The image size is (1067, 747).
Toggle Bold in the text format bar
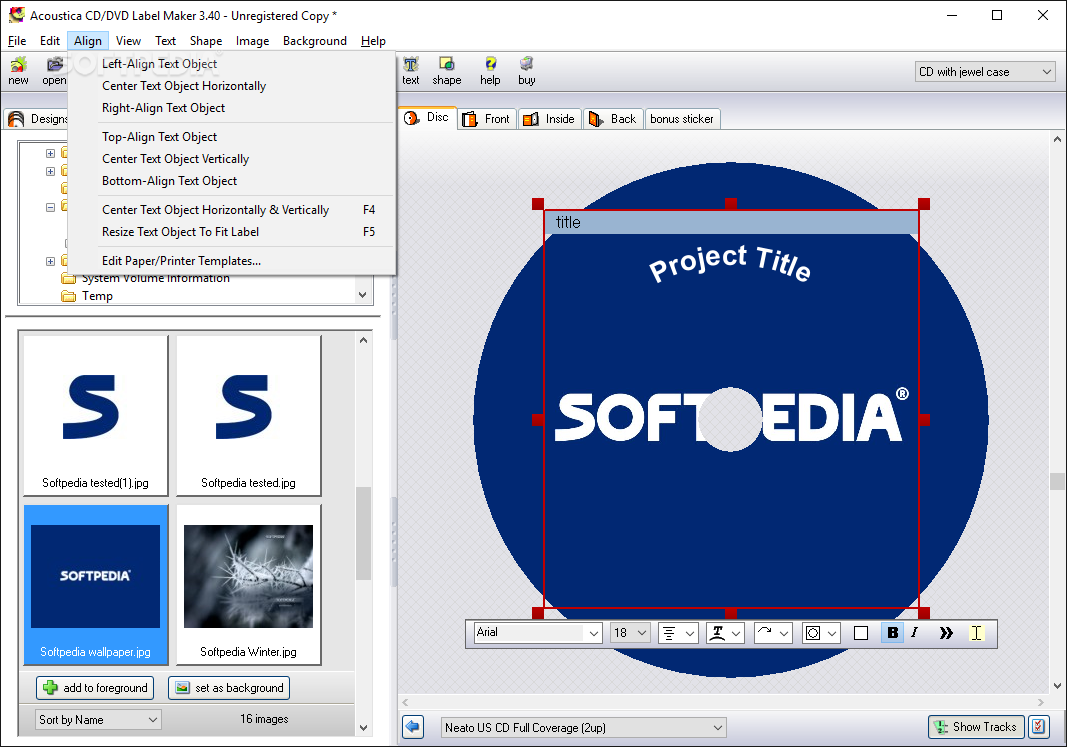pyautogui.click(x=892, y=633)
